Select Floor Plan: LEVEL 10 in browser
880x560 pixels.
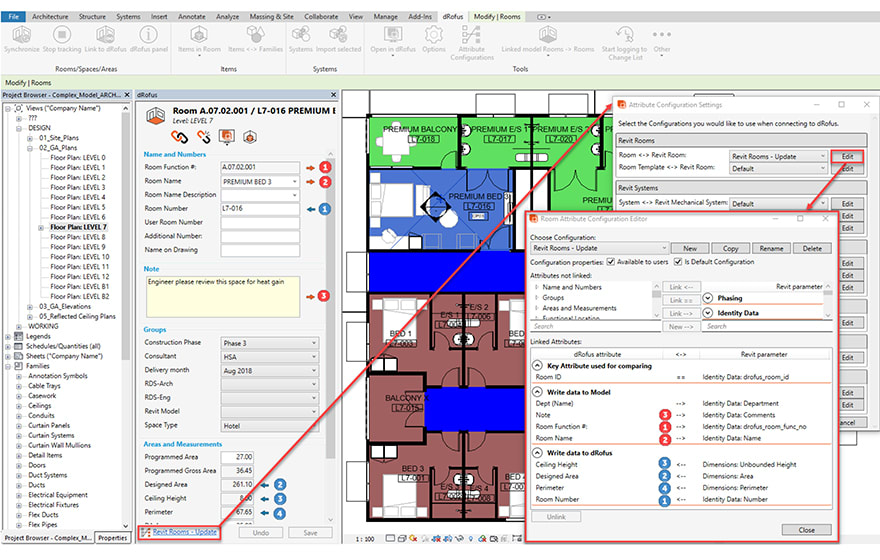tap(80, 257)
